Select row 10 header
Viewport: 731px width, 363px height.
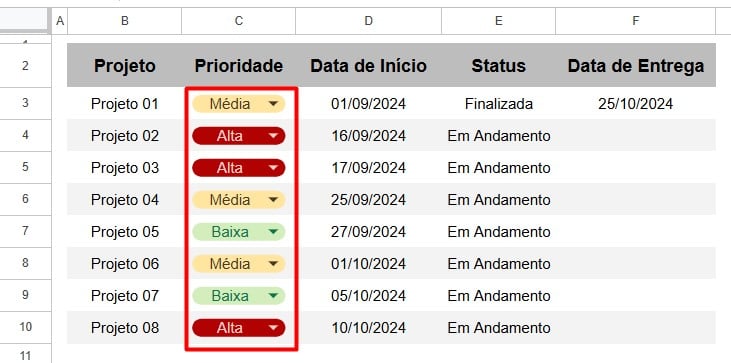(25, 327)
